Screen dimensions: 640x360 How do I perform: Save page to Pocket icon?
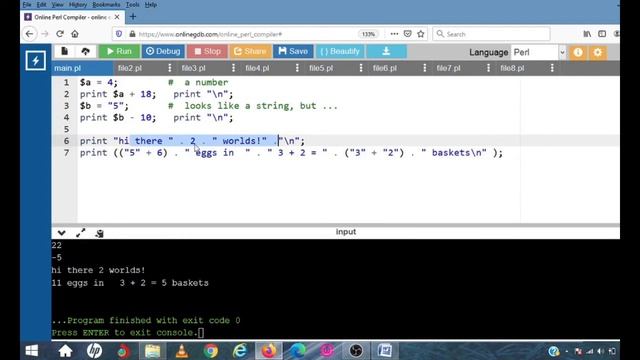(407, 34)
